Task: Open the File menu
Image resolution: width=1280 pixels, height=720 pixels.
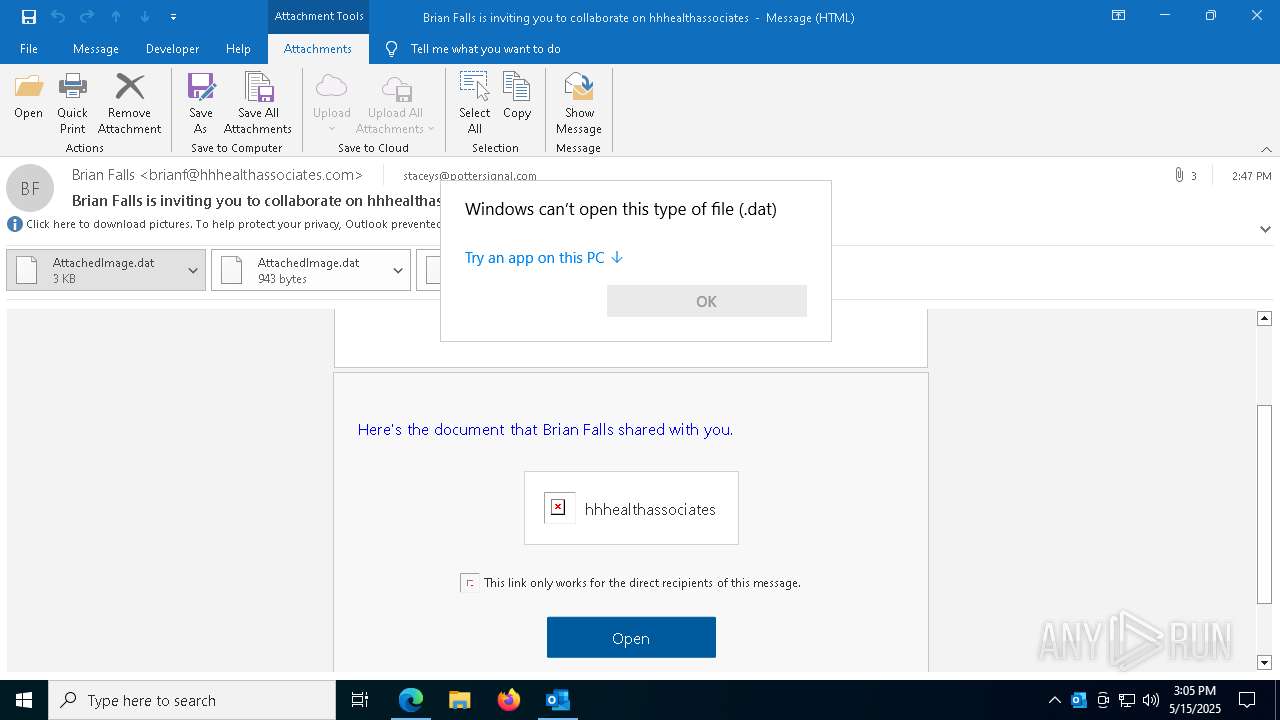Action: pos(29,49)
